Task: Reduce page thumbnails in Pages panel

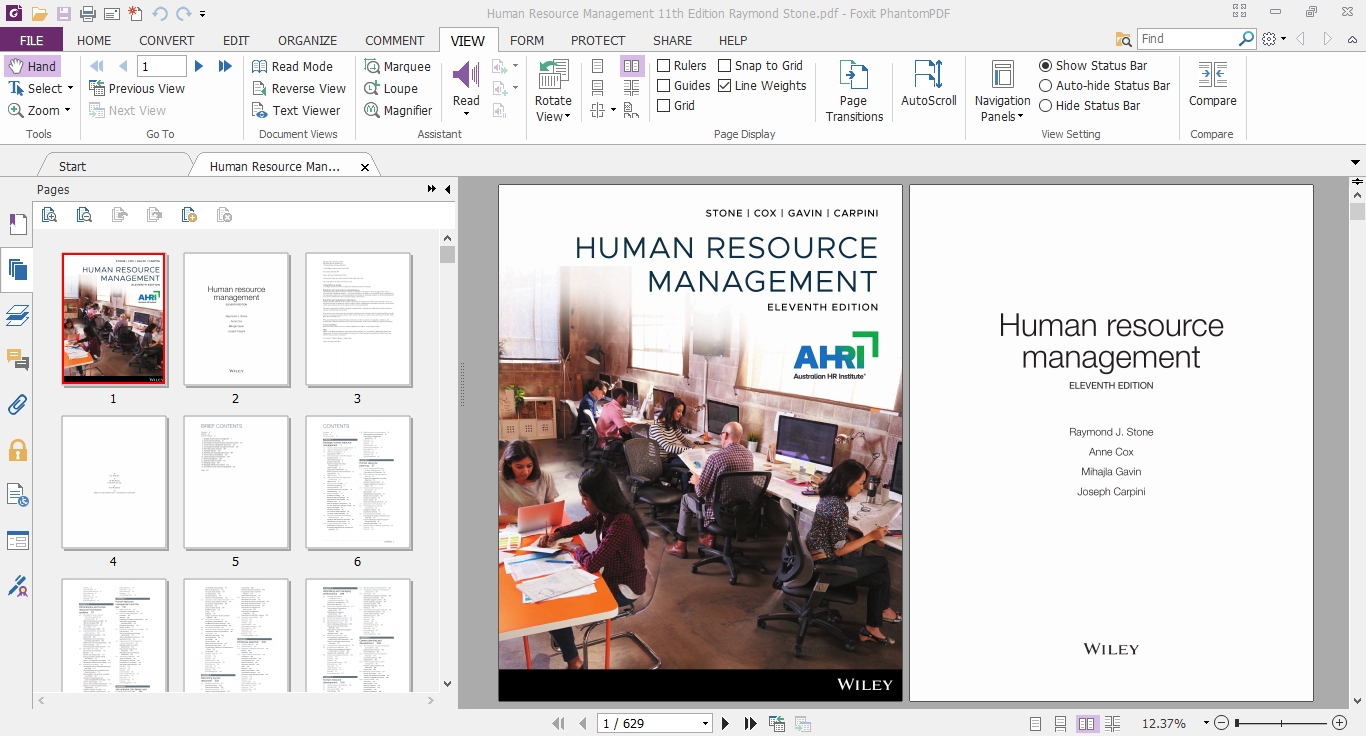Action: (85, 215)
